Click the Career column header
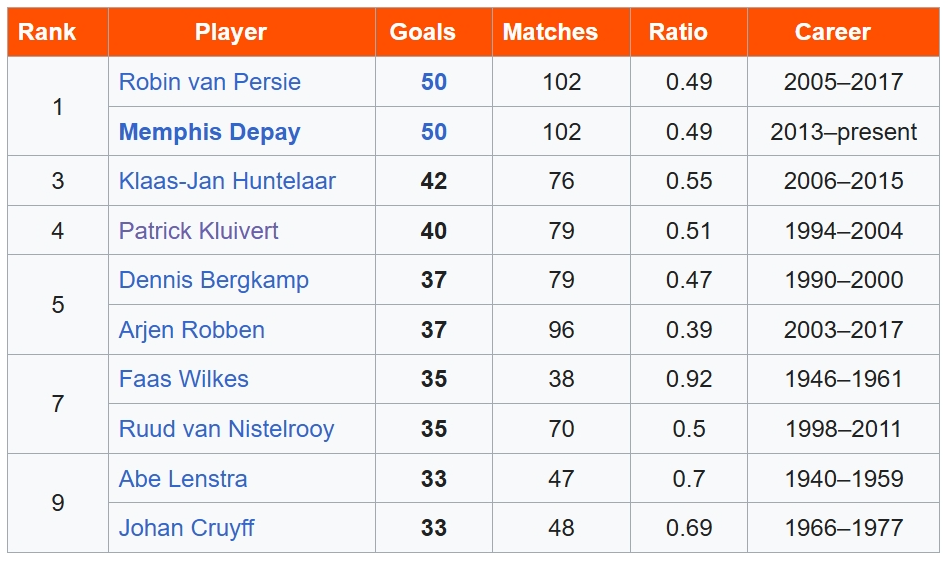The width and height of the screenshot is (948, 565). [832, 32]
